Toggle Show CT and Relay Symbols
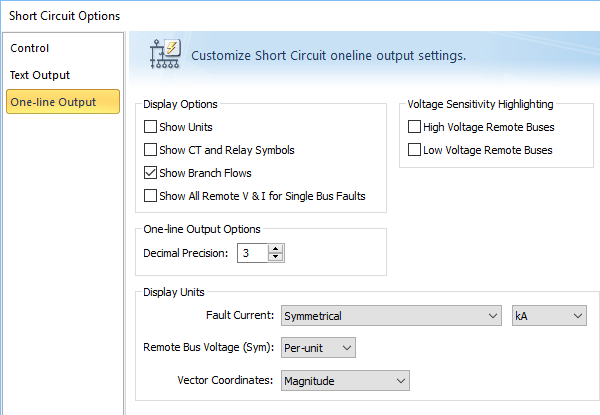This screenshot has width=600, height=415. click(x=151, y=150)
